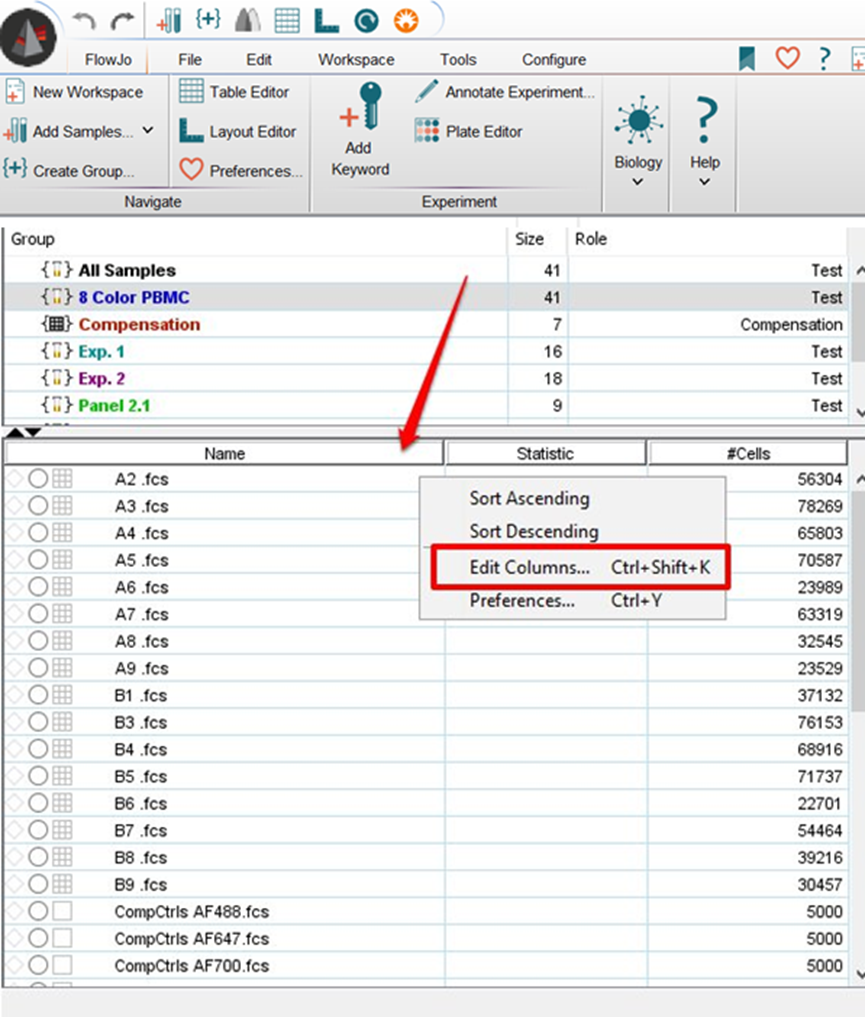Select the Panel 2.1 group
Screen dimensions: 865x1017
pyautogui.click(x=114, y=405)
